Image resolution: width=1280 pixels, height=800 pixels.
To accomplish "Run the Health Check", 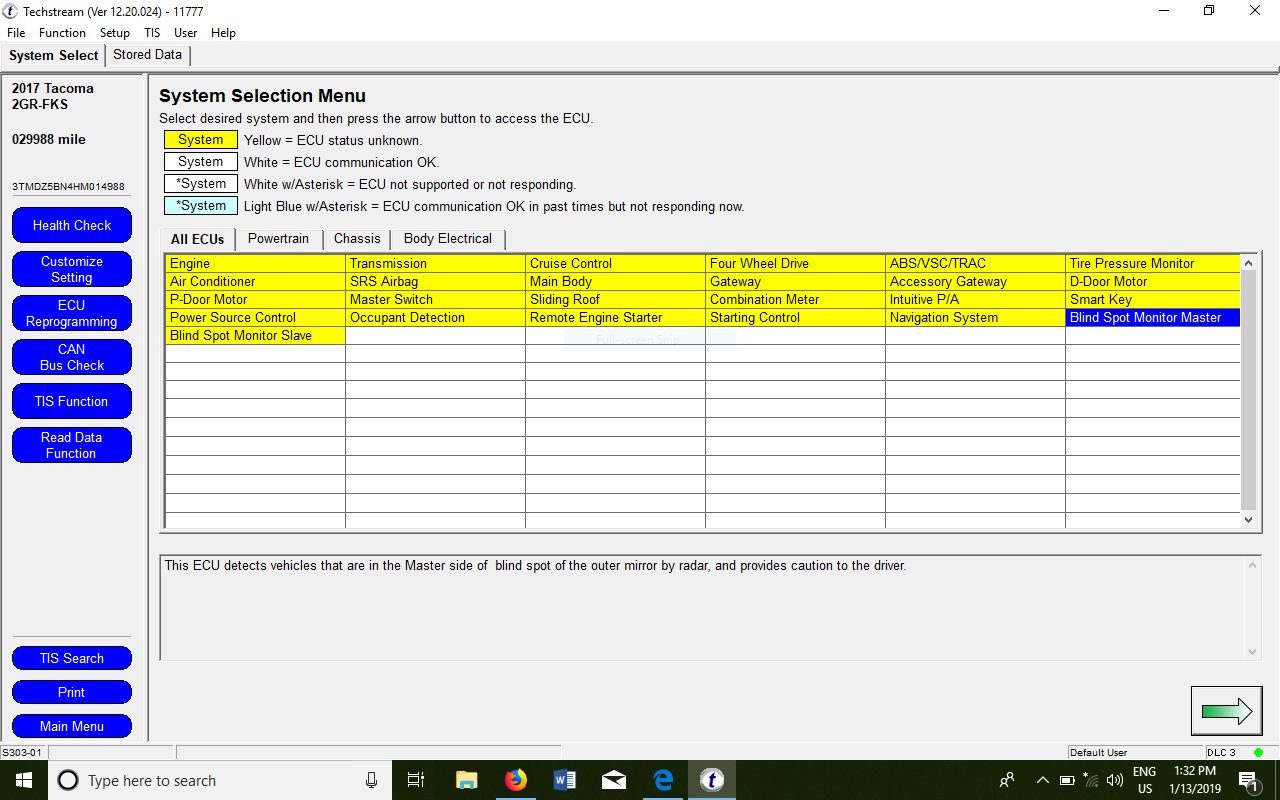I will point(72,225).
